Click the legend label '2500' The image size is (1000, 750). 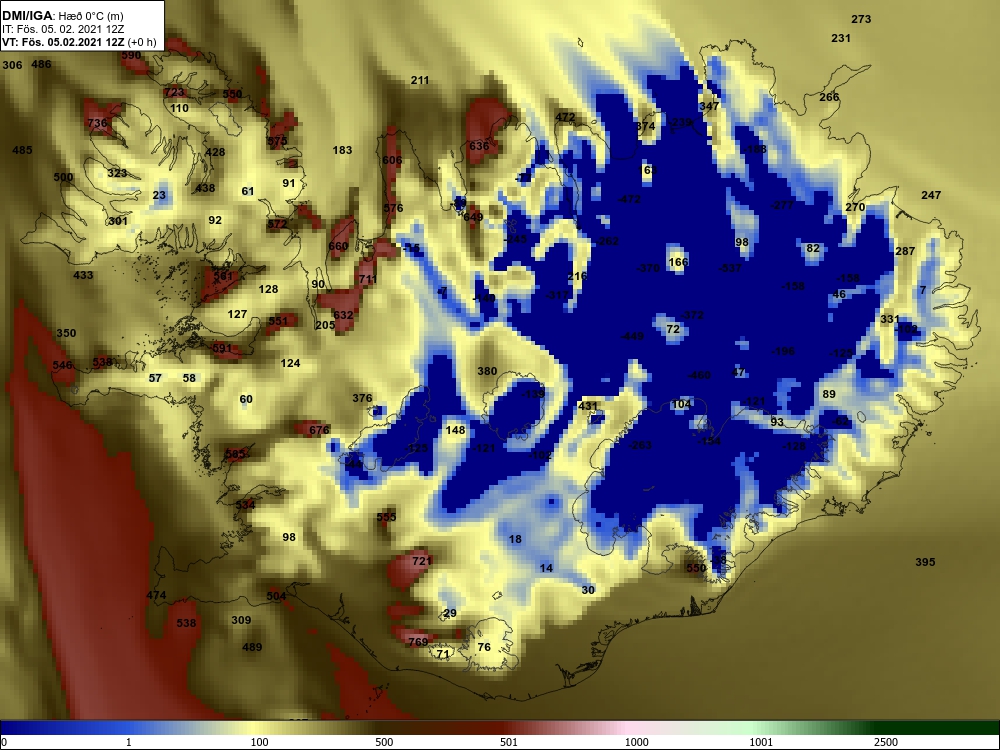point(885,742)
